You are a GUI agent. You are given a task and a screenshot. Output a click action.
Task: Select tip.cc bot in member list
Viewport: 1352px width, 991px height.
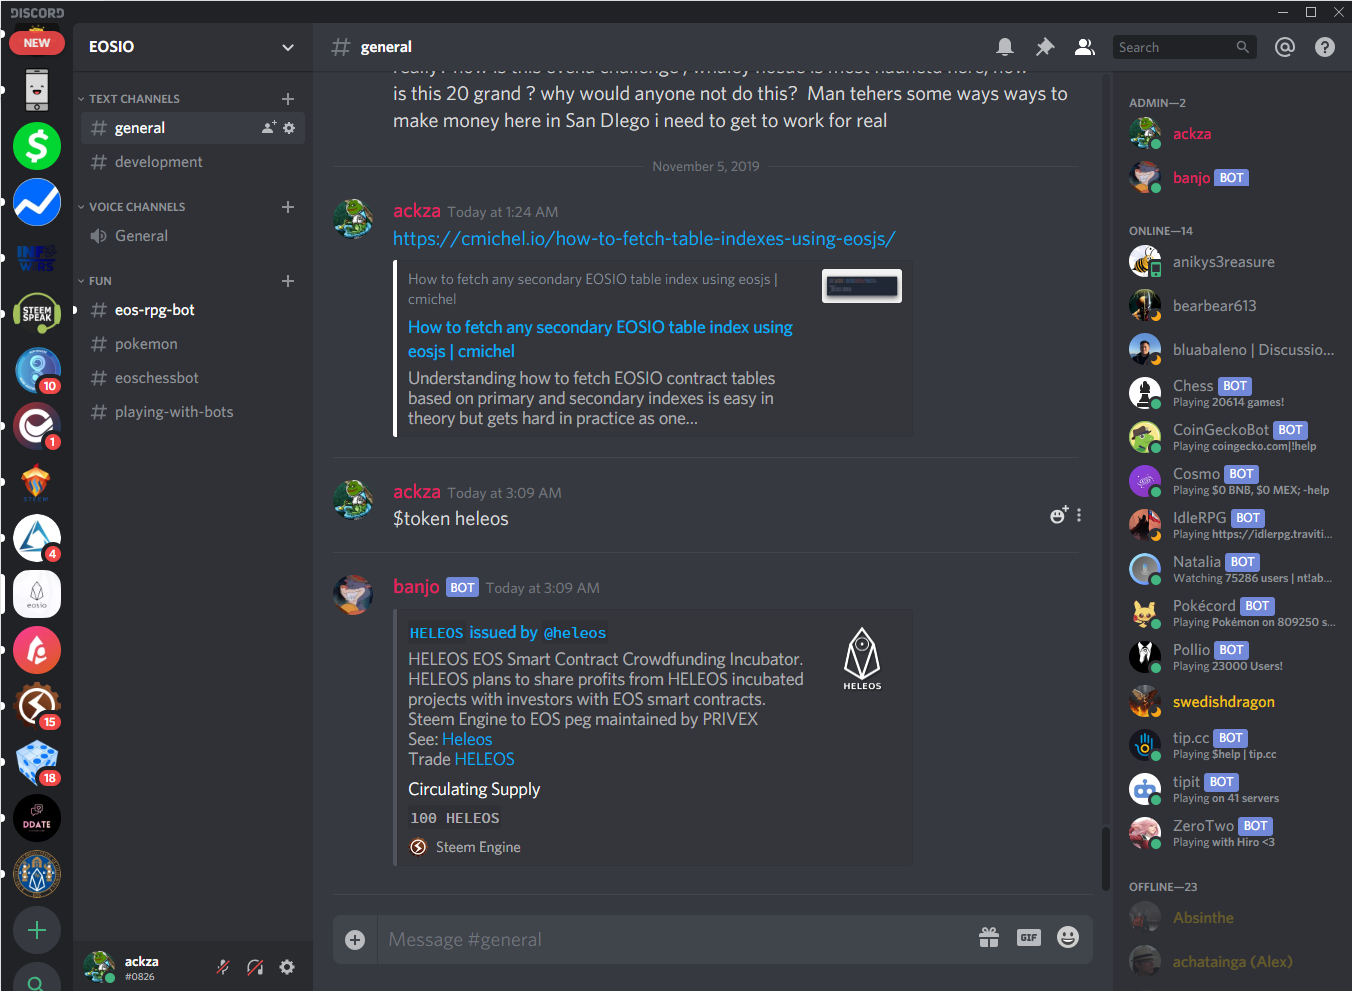click(x=1234, y=745)
